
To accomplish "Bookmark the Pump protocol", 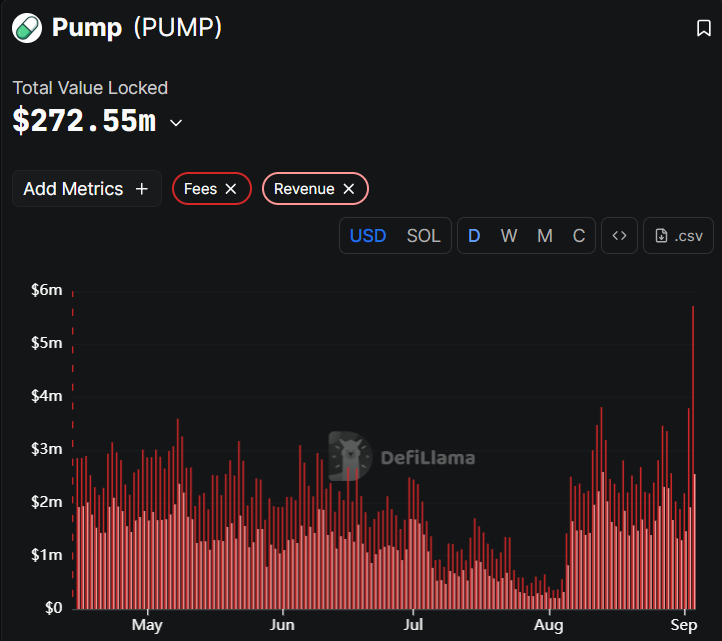I will (x=704, y=28).
